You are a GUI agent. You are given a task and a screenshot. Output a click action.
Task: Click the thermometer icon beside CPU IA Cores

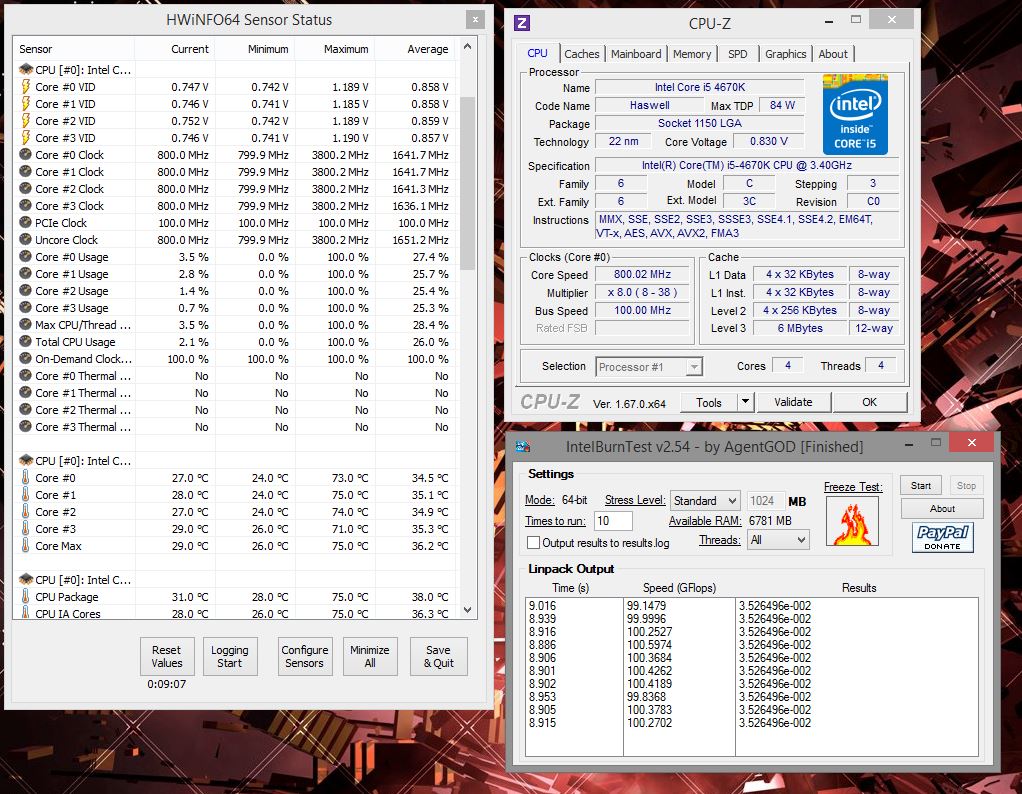coord(25,613)
